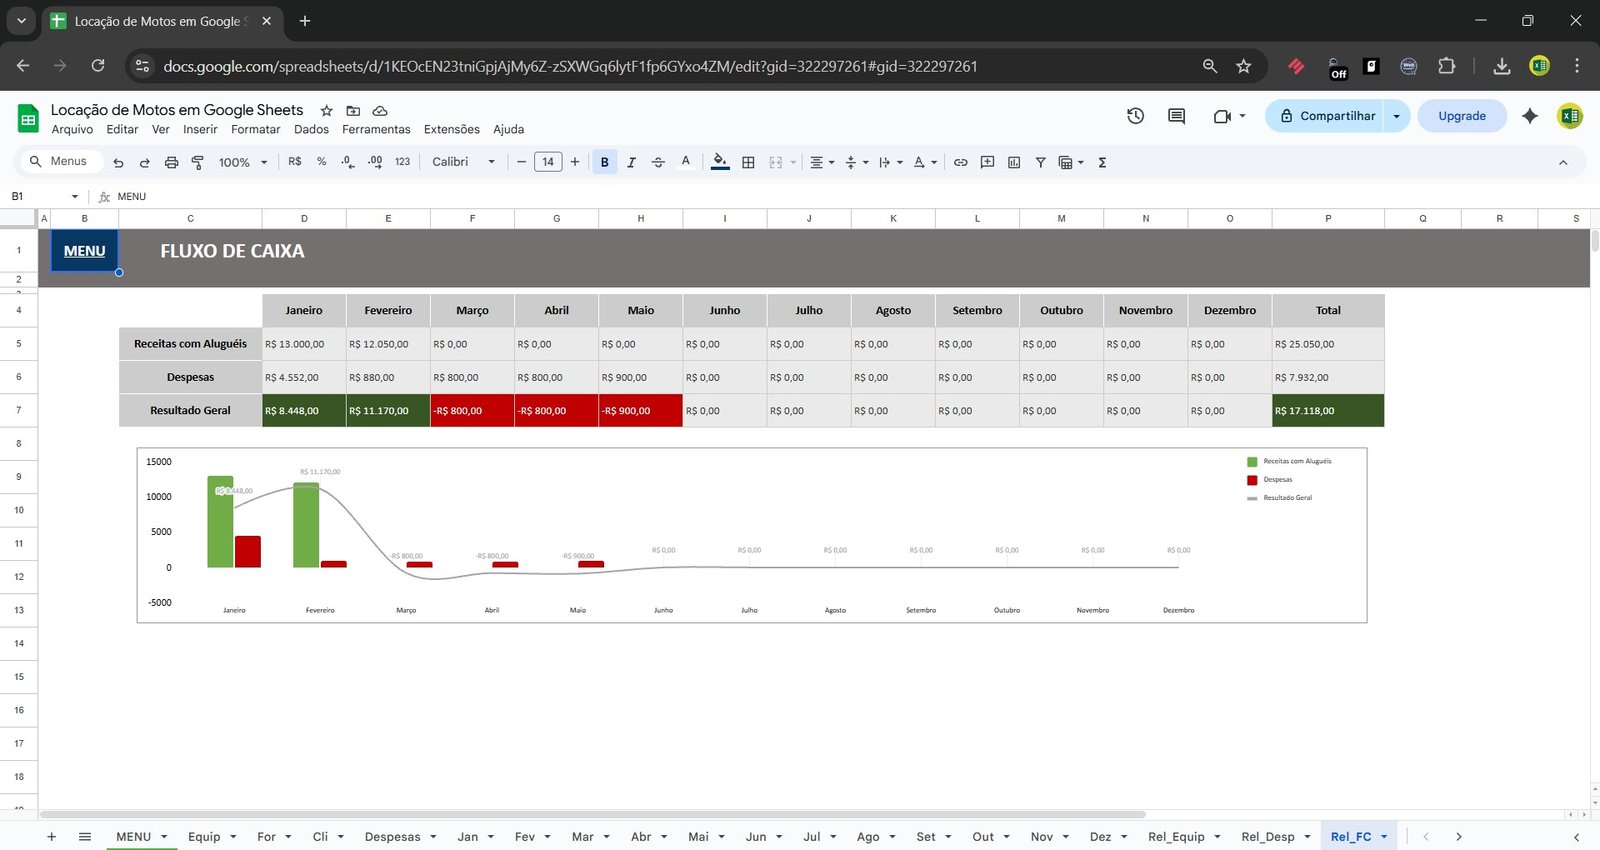Open the fill color picker
The image size is (1600, 850).
click(x=720, y=162)
